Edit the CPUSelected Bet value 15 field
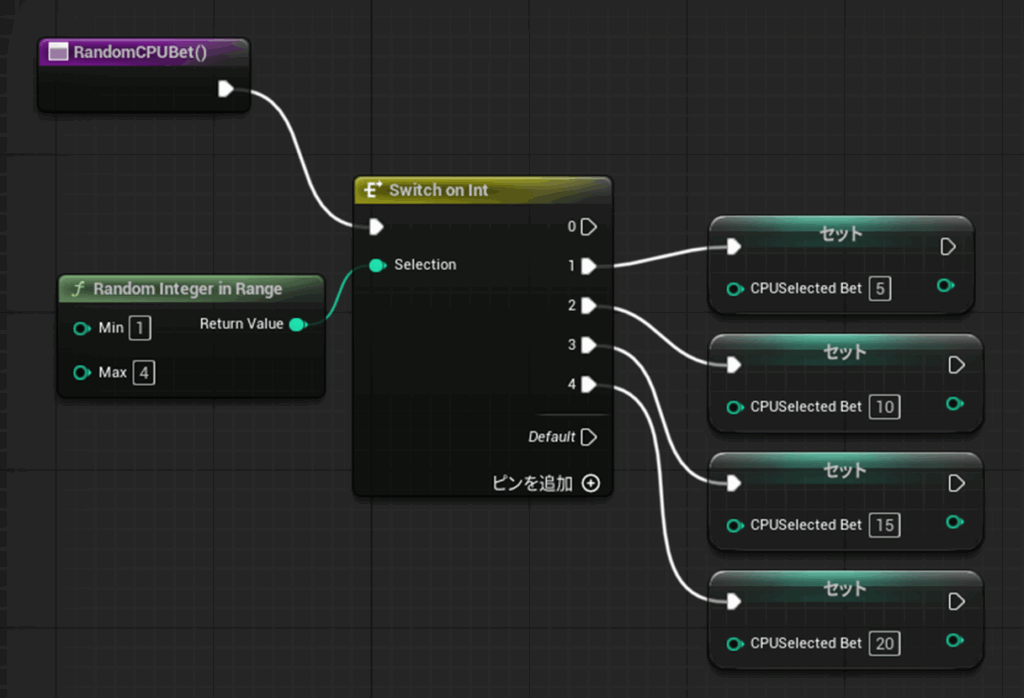Screen dimensions: 1024x698 click(883, 525)
